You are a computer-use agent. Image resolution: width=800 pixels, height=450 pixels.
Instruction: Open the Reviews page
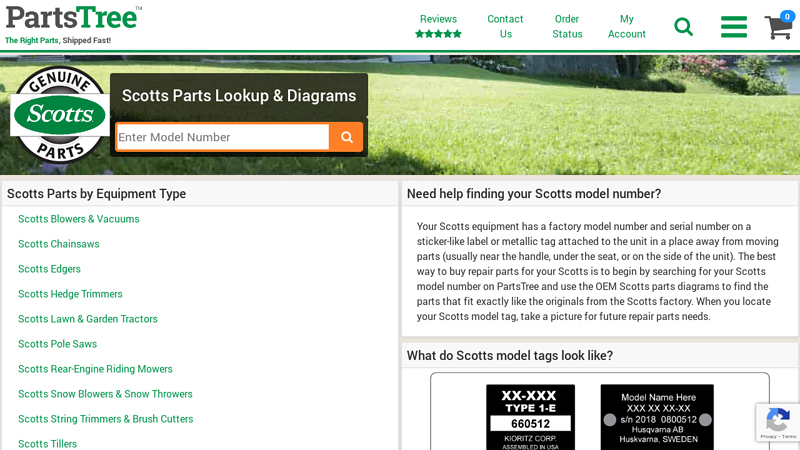pyautogui.click(x=438, y=19)
